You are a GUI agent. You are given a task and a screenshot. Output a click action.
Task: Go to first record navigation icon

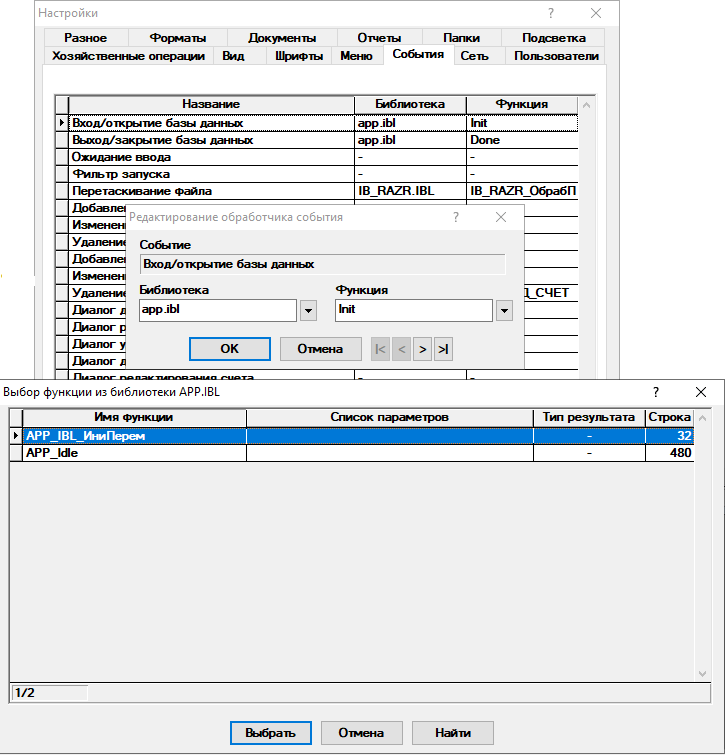tap(380, 349)
